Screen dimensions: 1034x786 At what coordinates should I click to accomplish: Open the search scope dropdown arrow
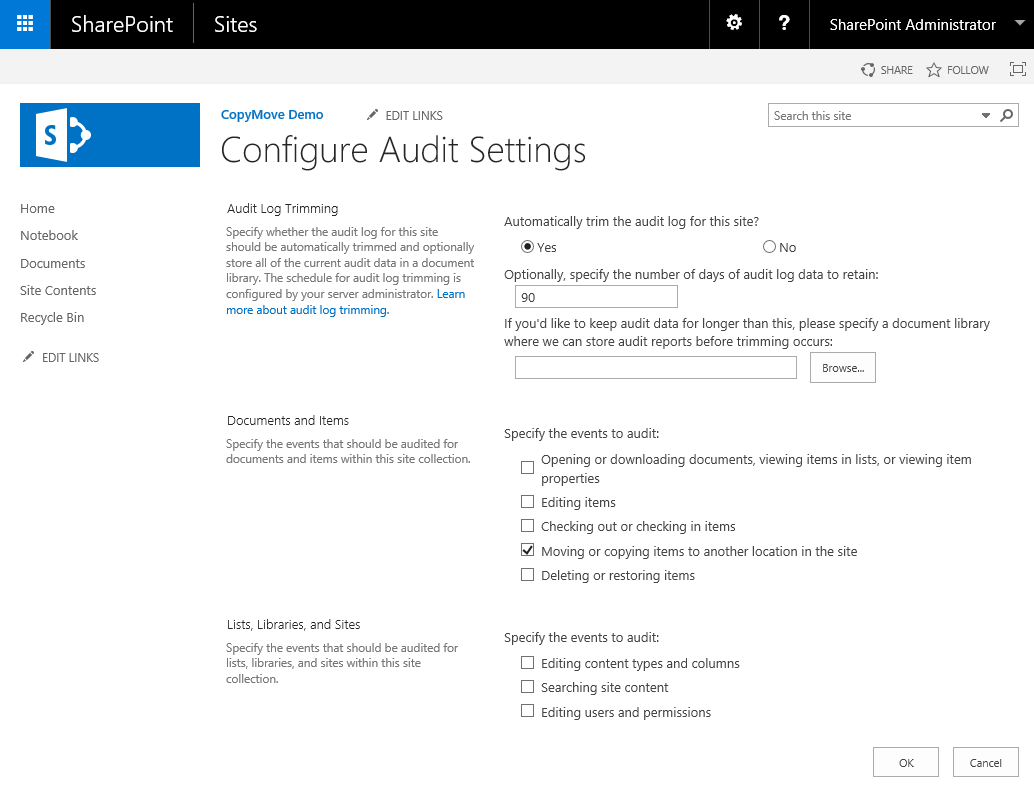point(986,115)
